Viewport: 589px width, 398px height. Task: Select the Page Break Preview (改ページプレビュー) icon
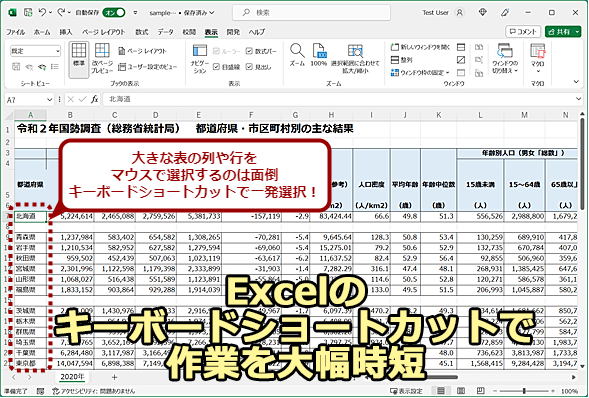102,58
